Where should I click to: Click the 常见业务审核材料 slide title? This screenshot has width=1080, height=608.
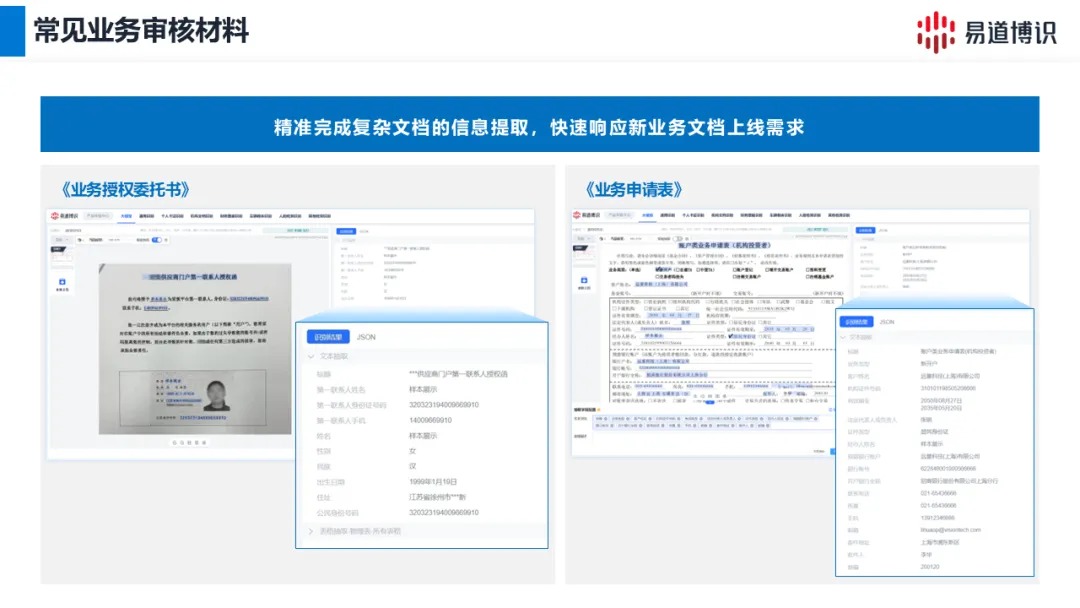(140, 32)
